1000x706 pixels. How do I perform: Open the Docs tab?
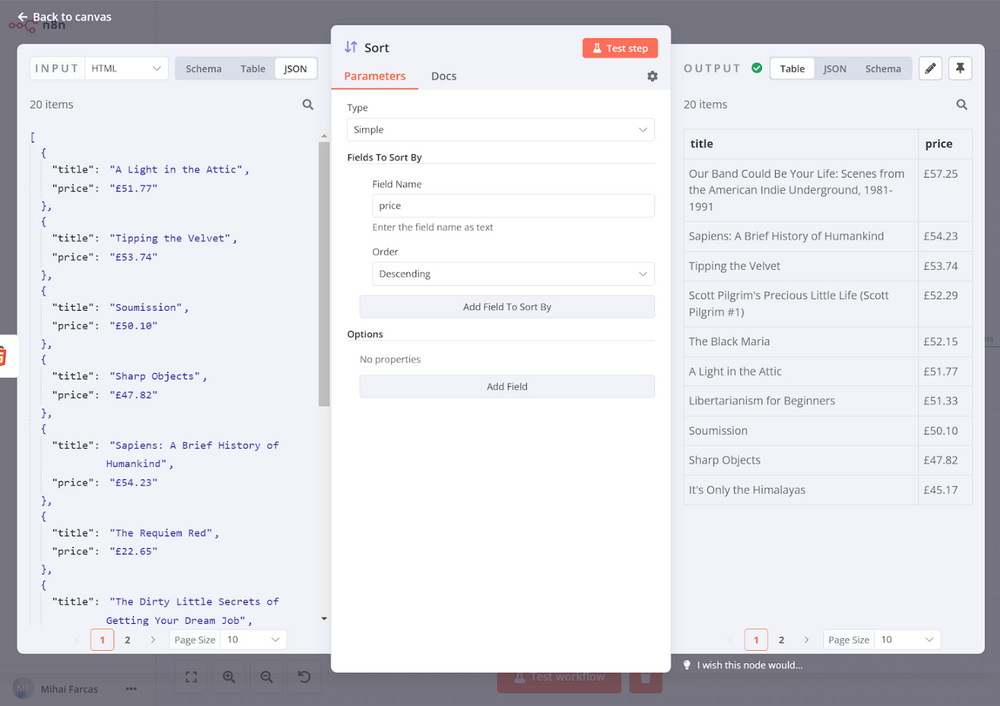click(443, 76)
